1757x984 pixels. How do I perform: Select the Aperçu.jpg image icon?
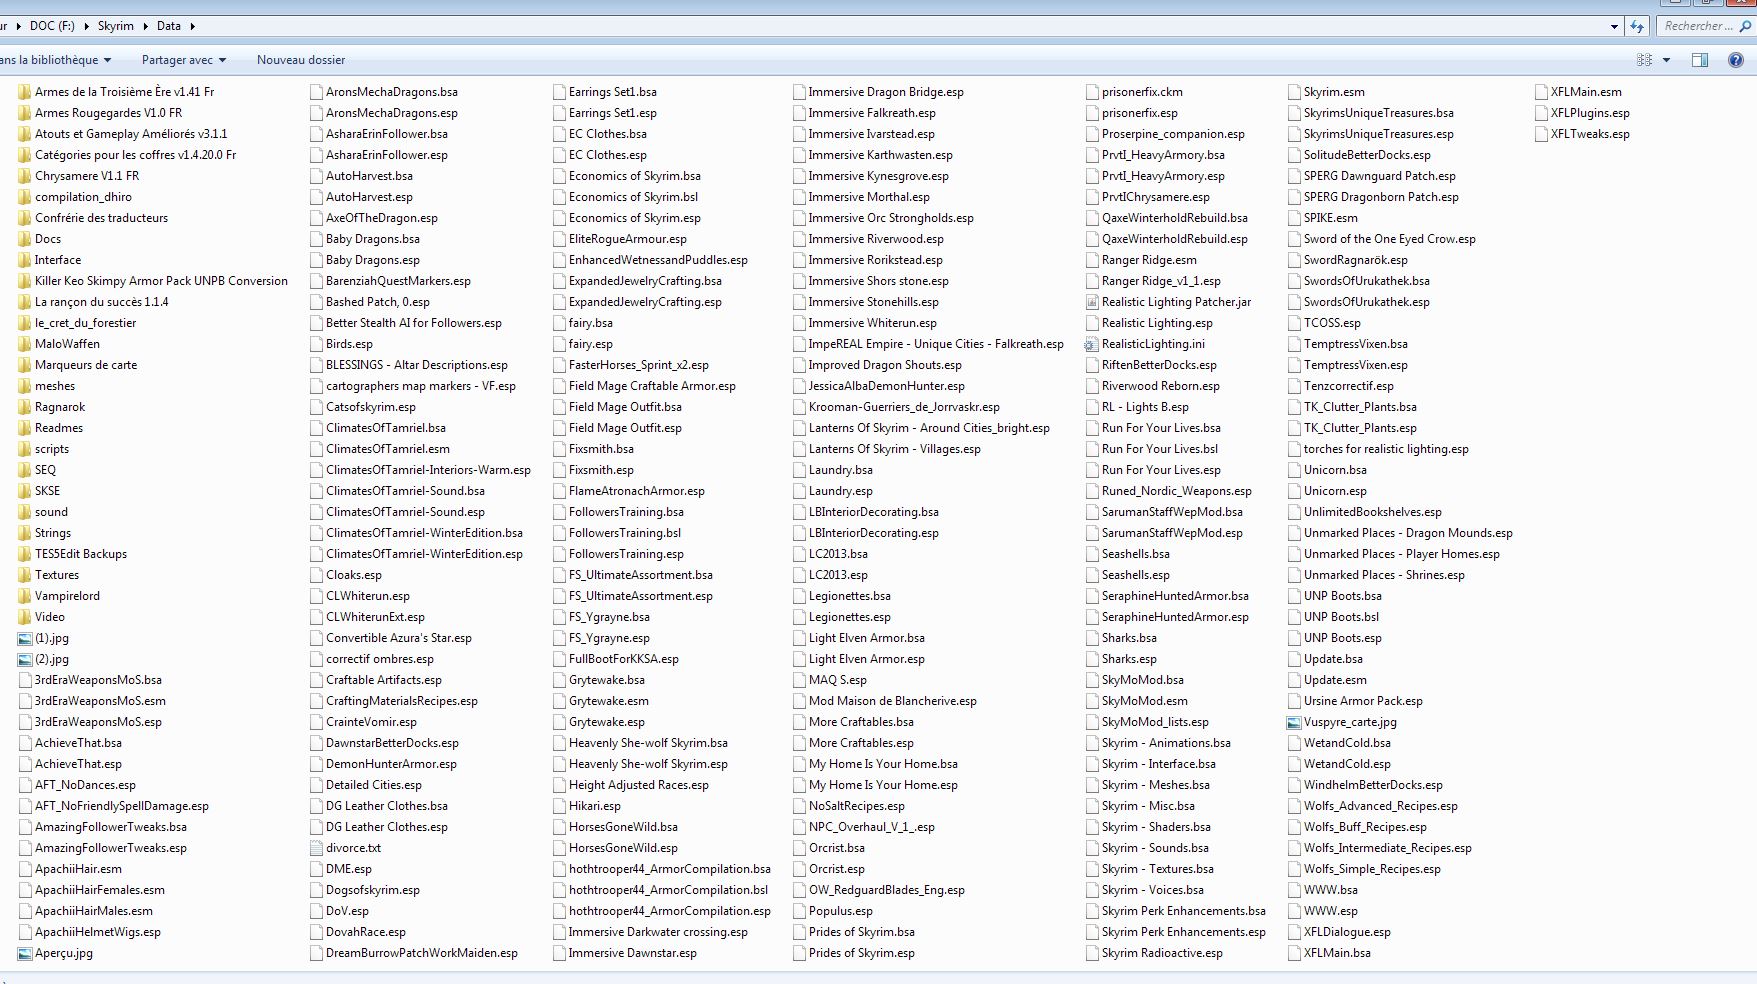(25, 953)
